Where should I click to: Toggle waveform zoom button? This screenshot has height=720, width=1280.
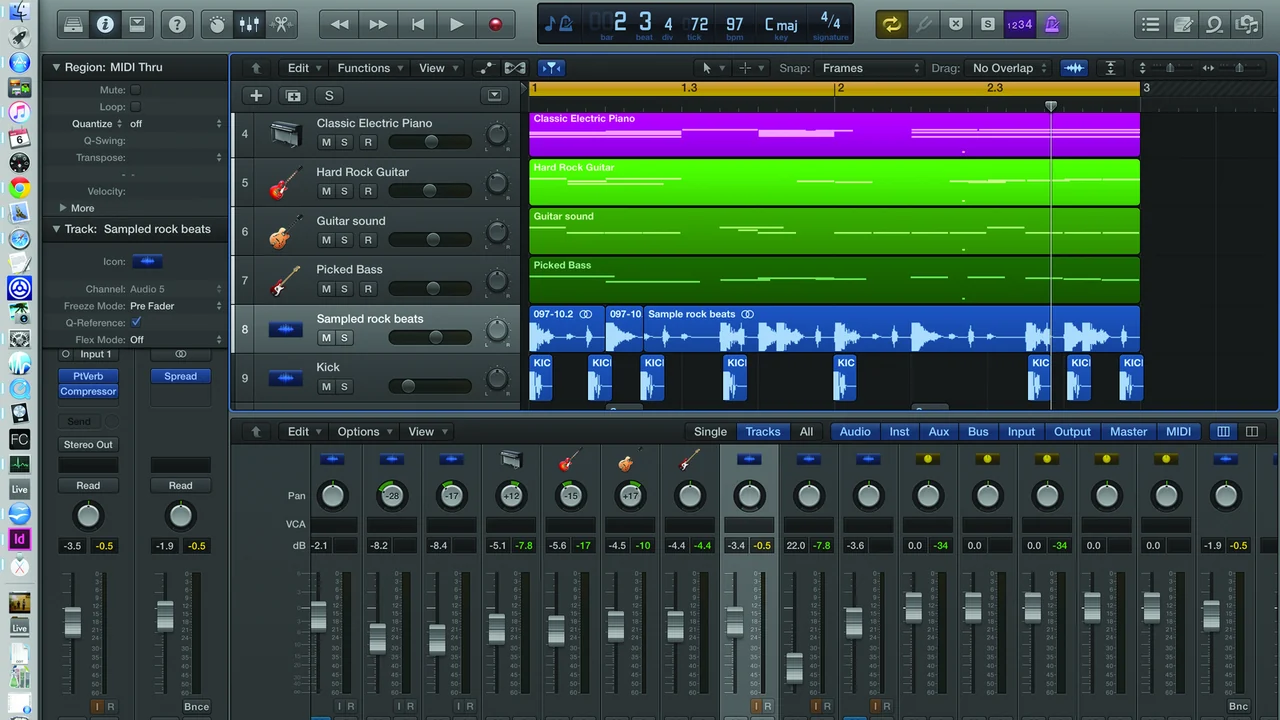[1074, 68]
